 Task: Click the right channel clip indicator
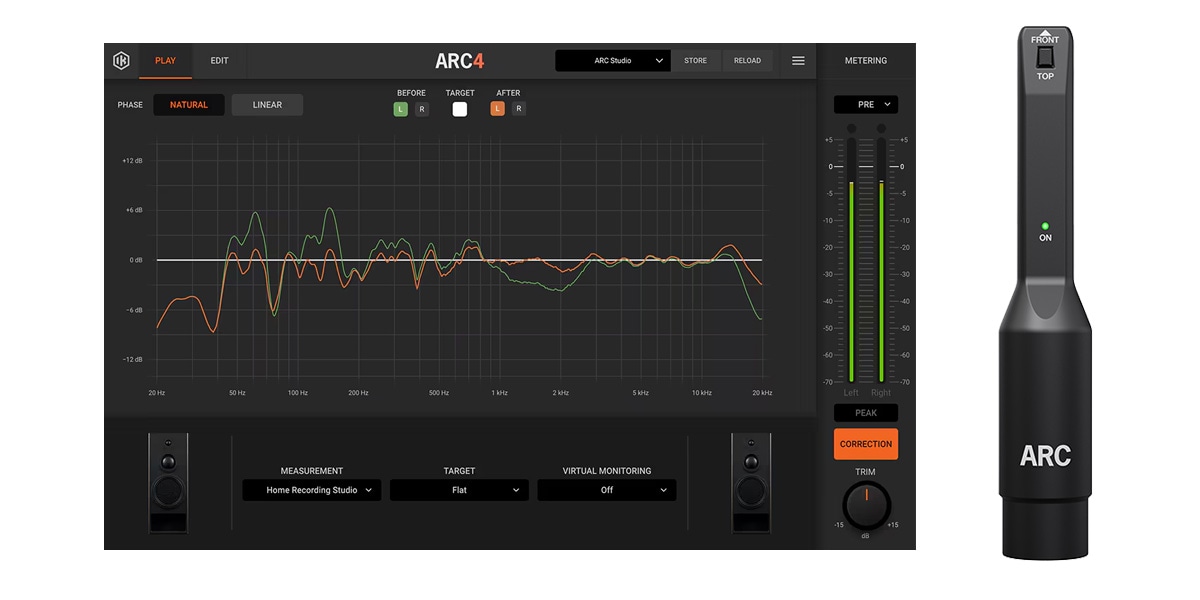coord(881,128)
